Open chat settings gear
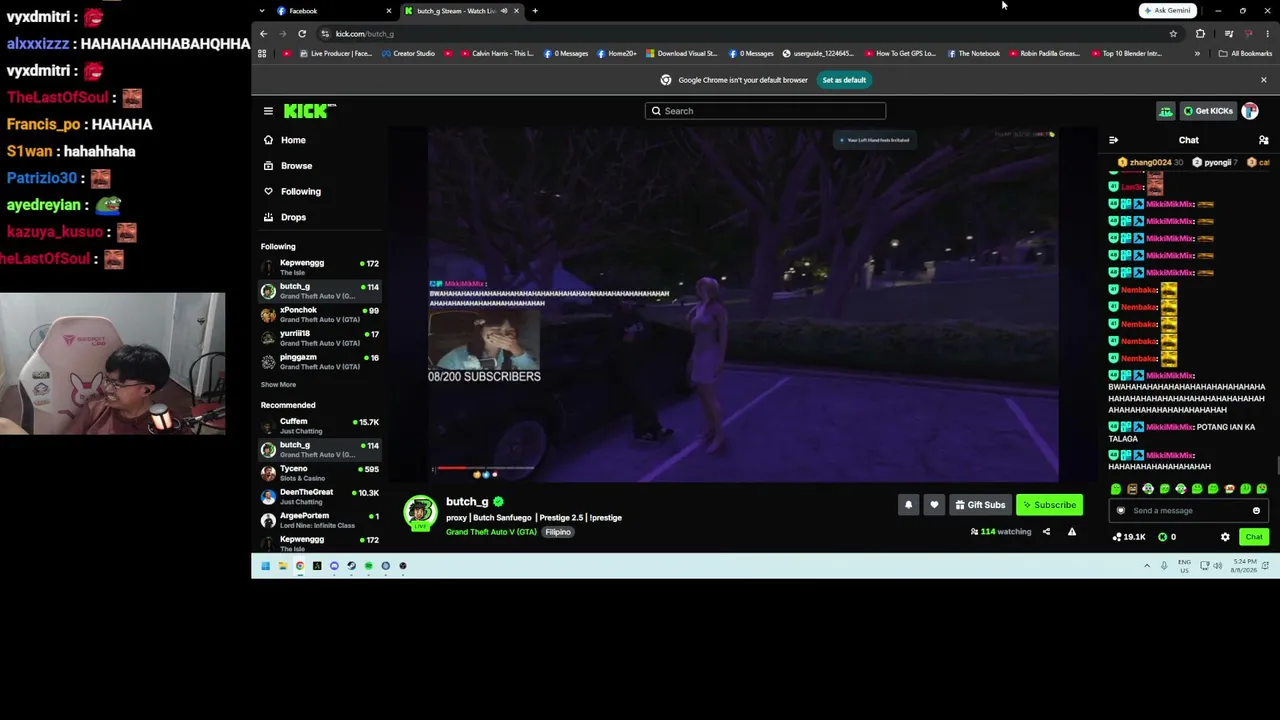 [x=1225, y=537]
